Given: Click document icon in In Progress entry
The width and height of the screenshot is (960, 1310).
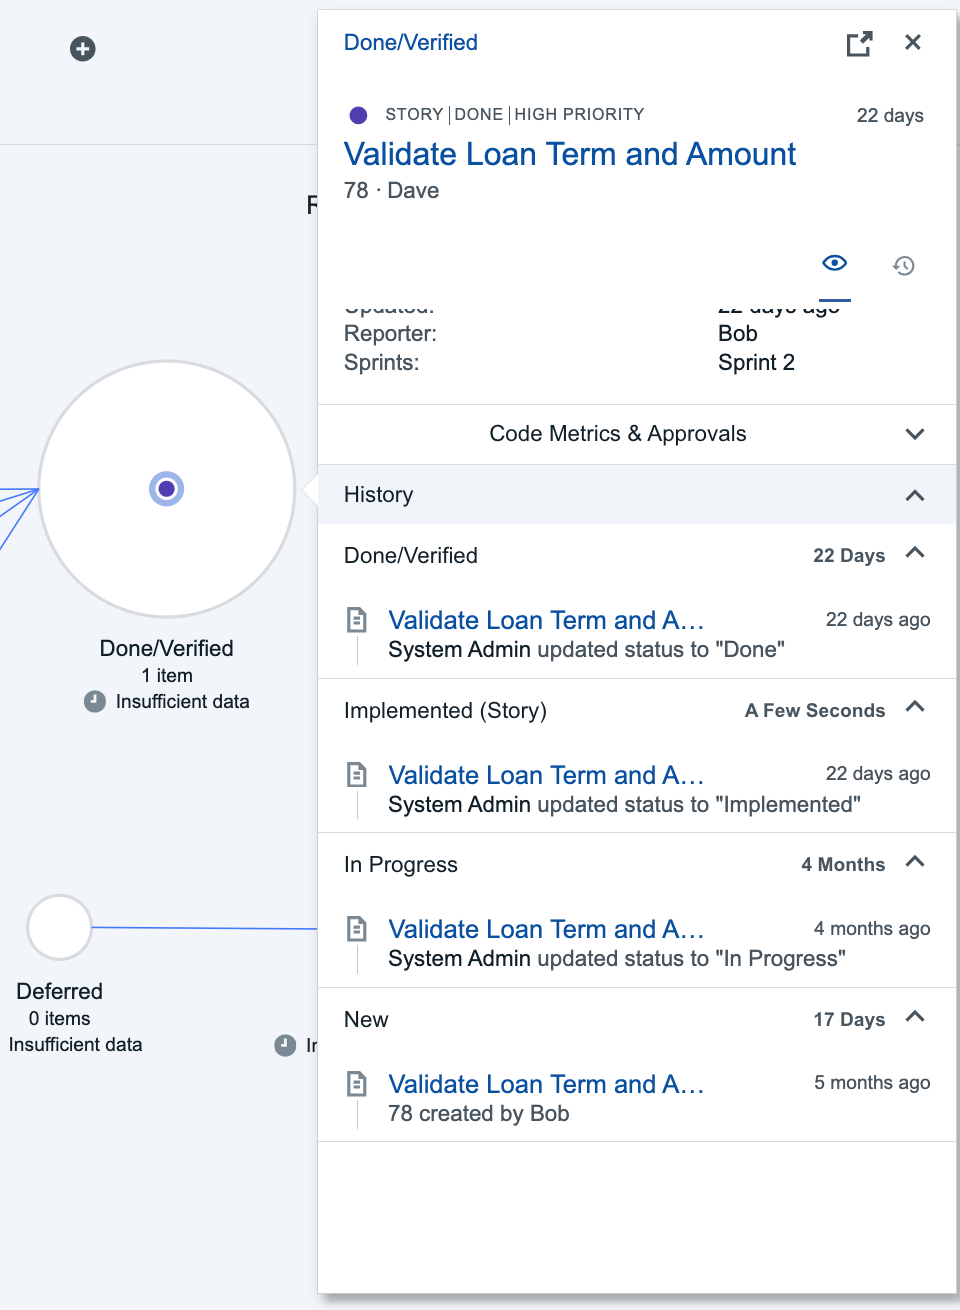Looking at the screenshot, I should pos(357,929).
